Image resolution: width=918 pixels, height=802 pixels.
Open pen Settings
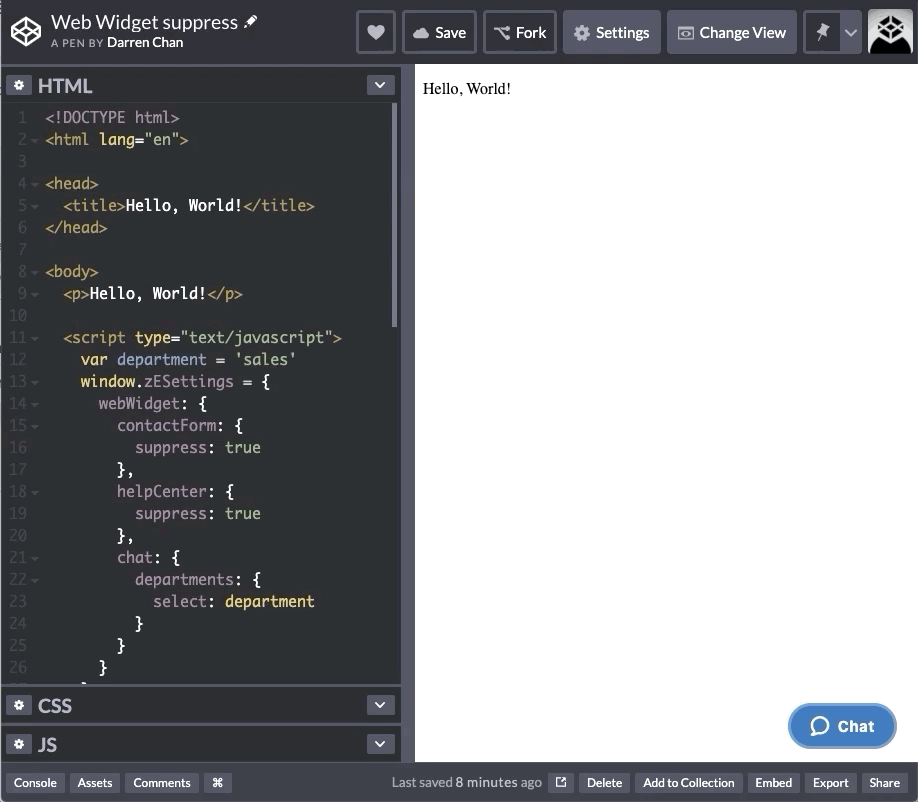coord(612,32)
